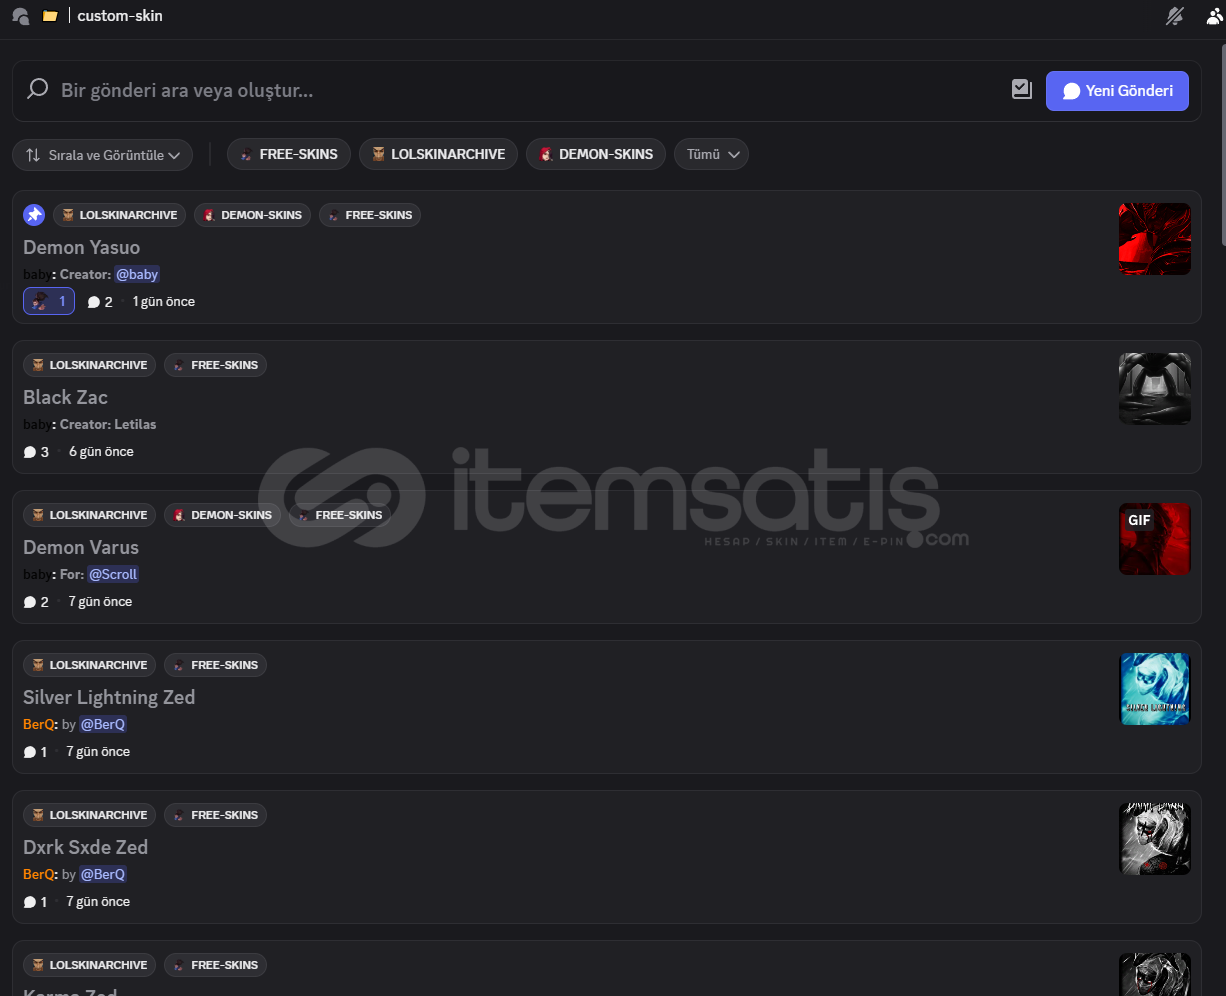Open the checklist icon beside Yeni Gönderi
The width and height of the screenshot is (1226, 996).
click(1021, 90)
